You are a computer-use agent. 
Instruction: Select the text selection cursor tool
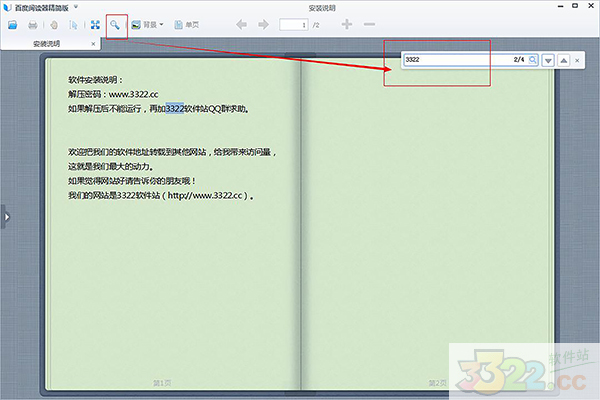(73, 25)
